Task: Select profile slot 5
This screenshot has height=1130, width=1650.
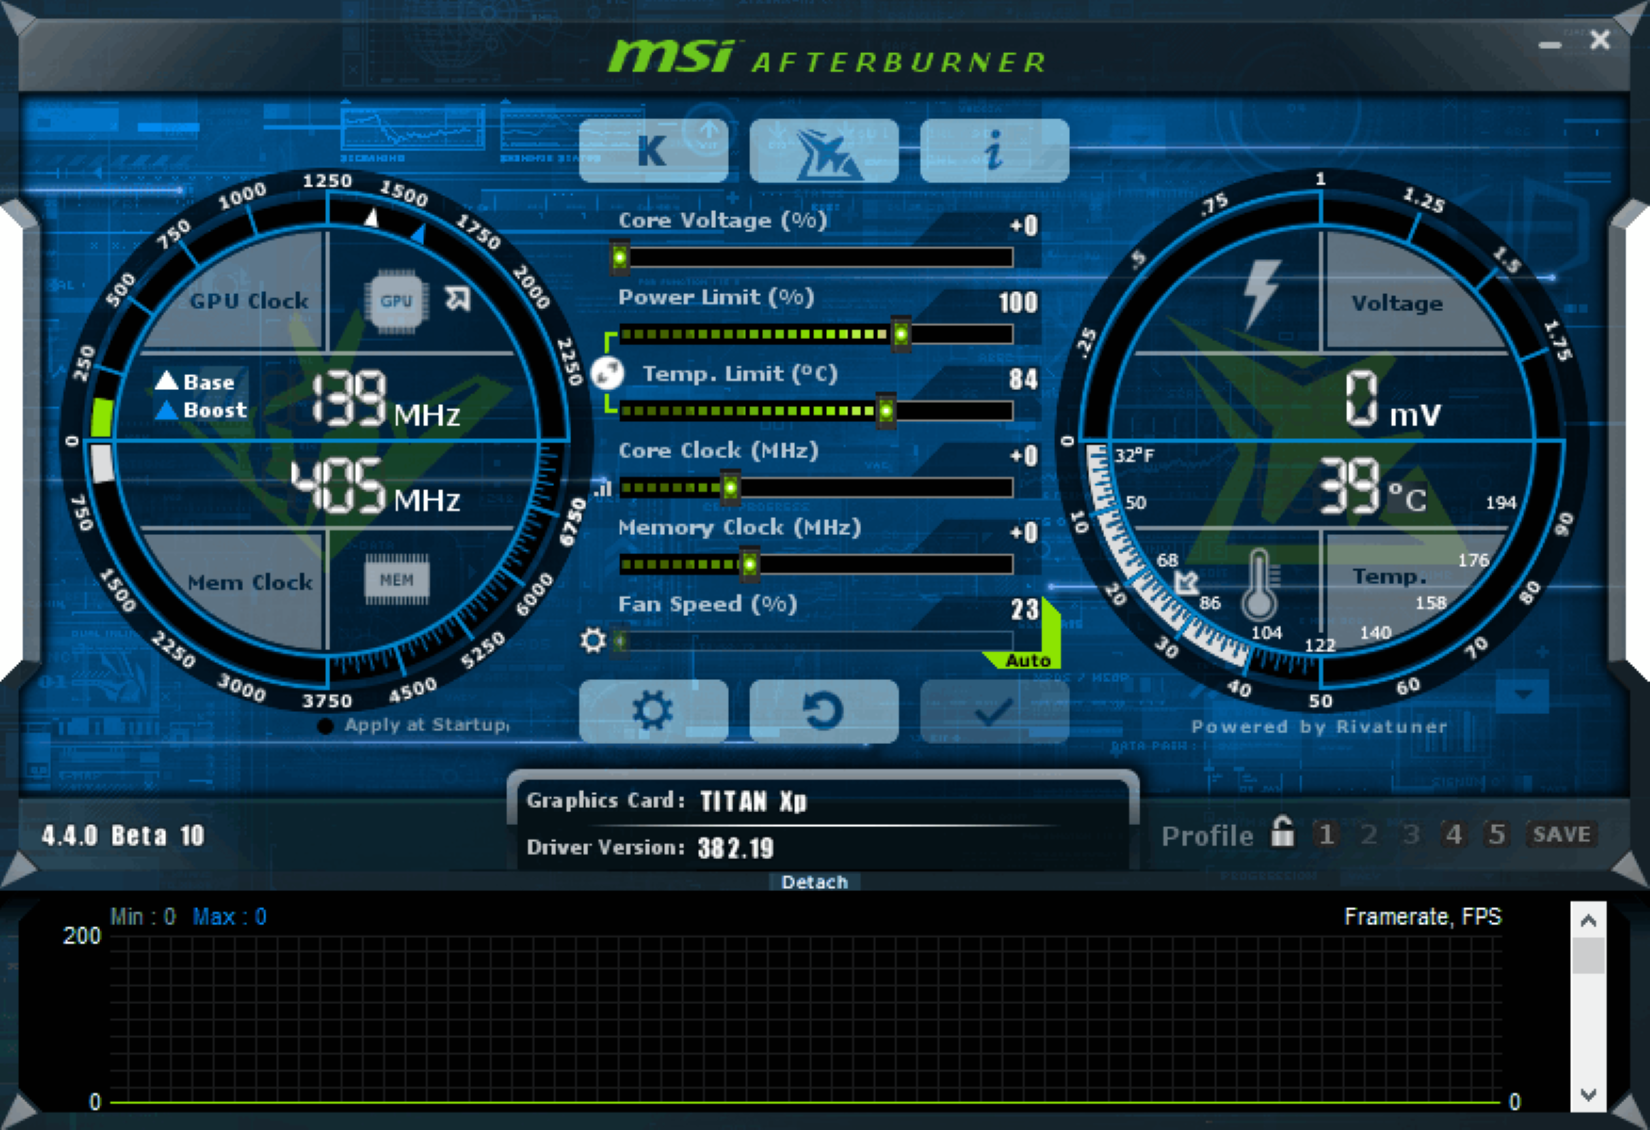Action: 1496,834
